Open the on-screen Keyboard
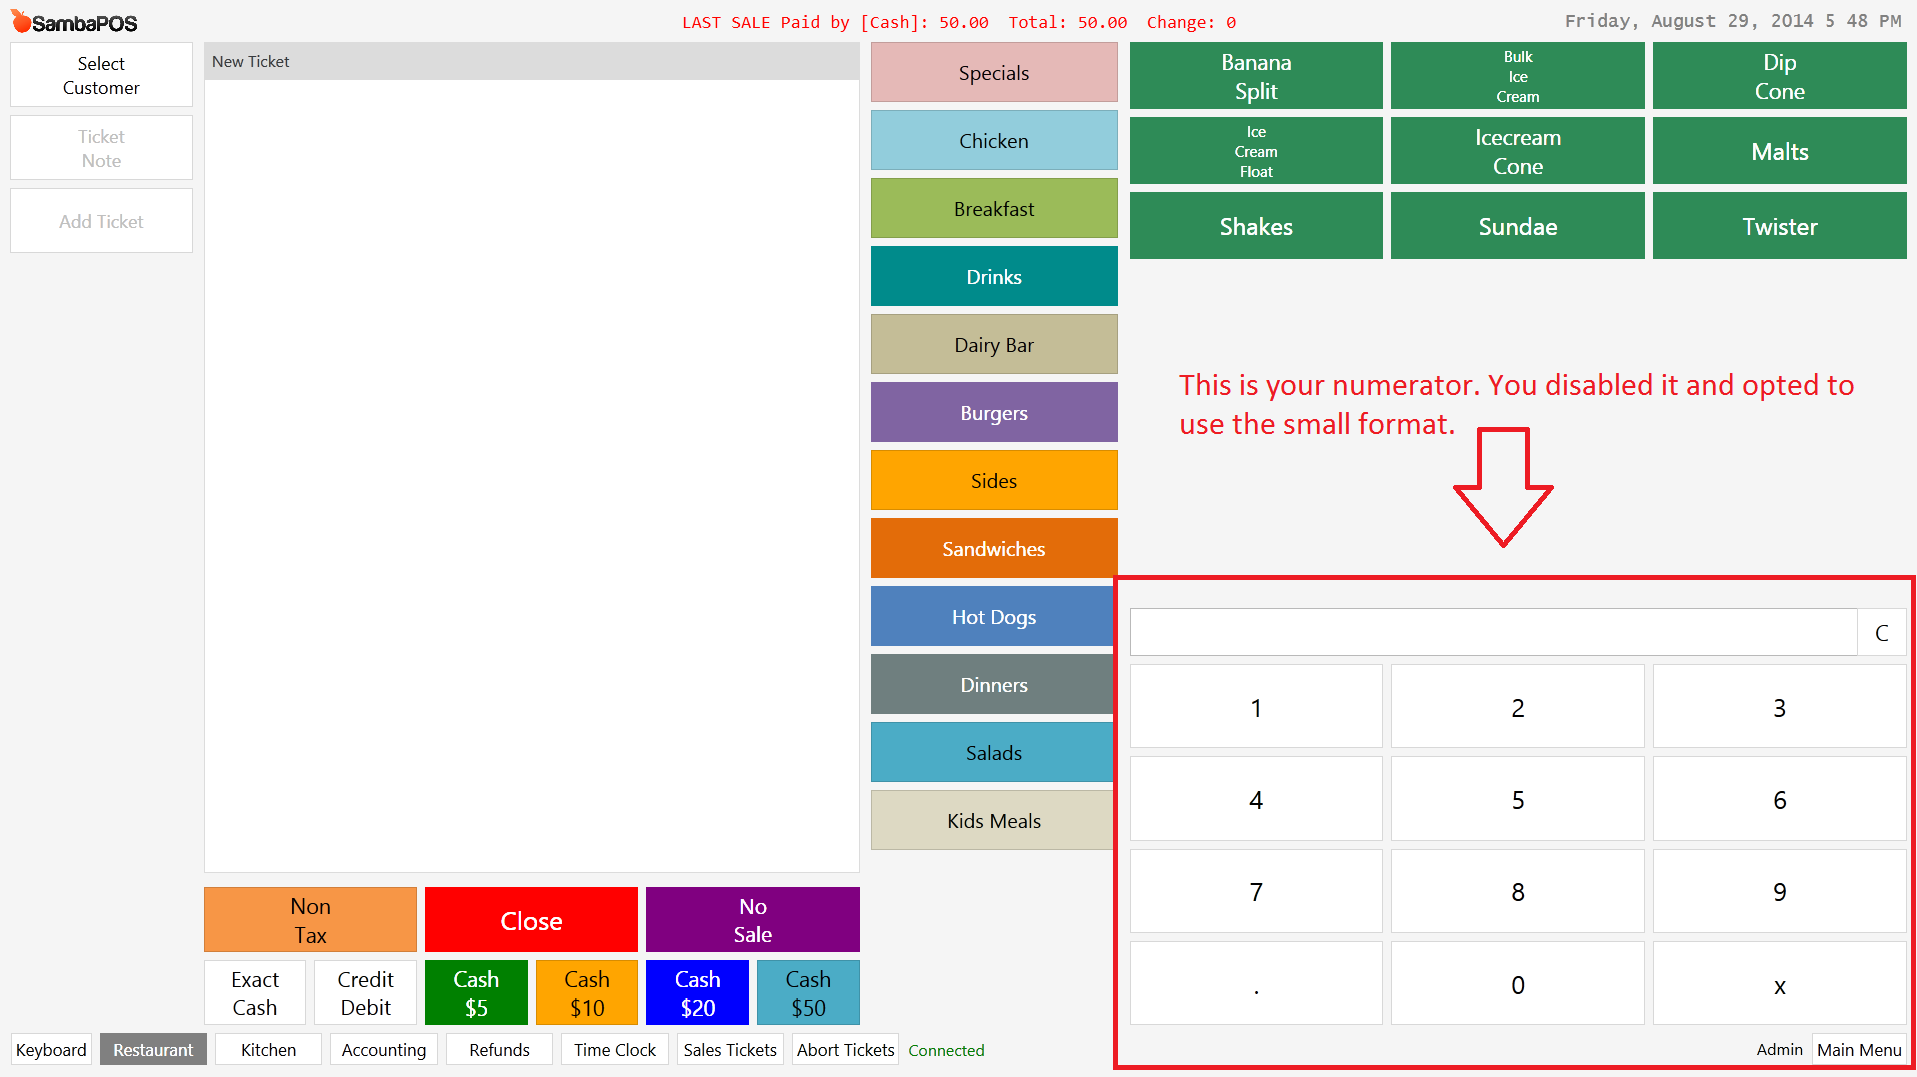The width and height of the screenshot is (1917, 1077). tap(51, 1050)
